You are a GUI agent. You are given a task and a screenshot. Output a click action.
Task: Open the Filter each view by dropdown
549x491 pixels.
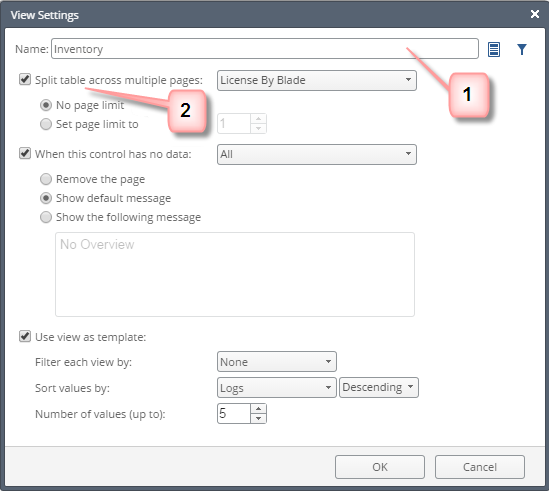277,362
